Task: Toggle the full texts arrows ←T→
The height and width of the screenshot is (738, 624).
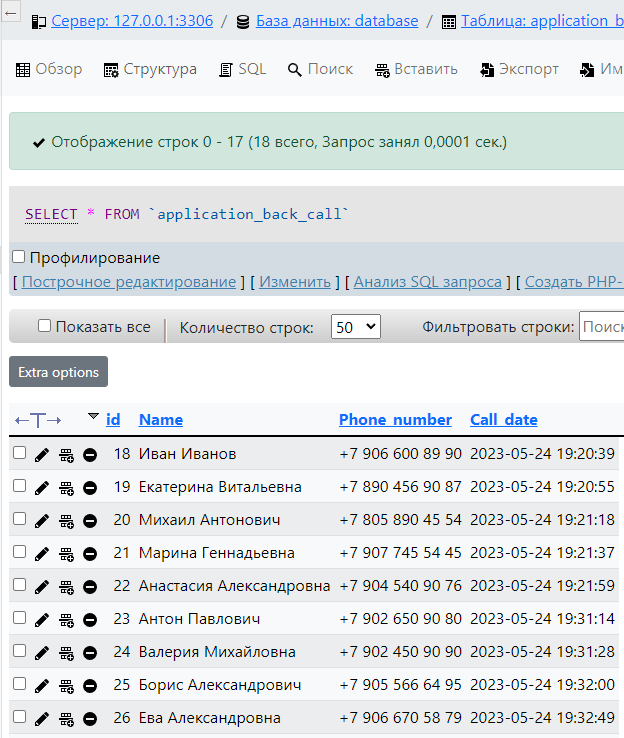Action: pyautogui.click(x=38, y=420)
